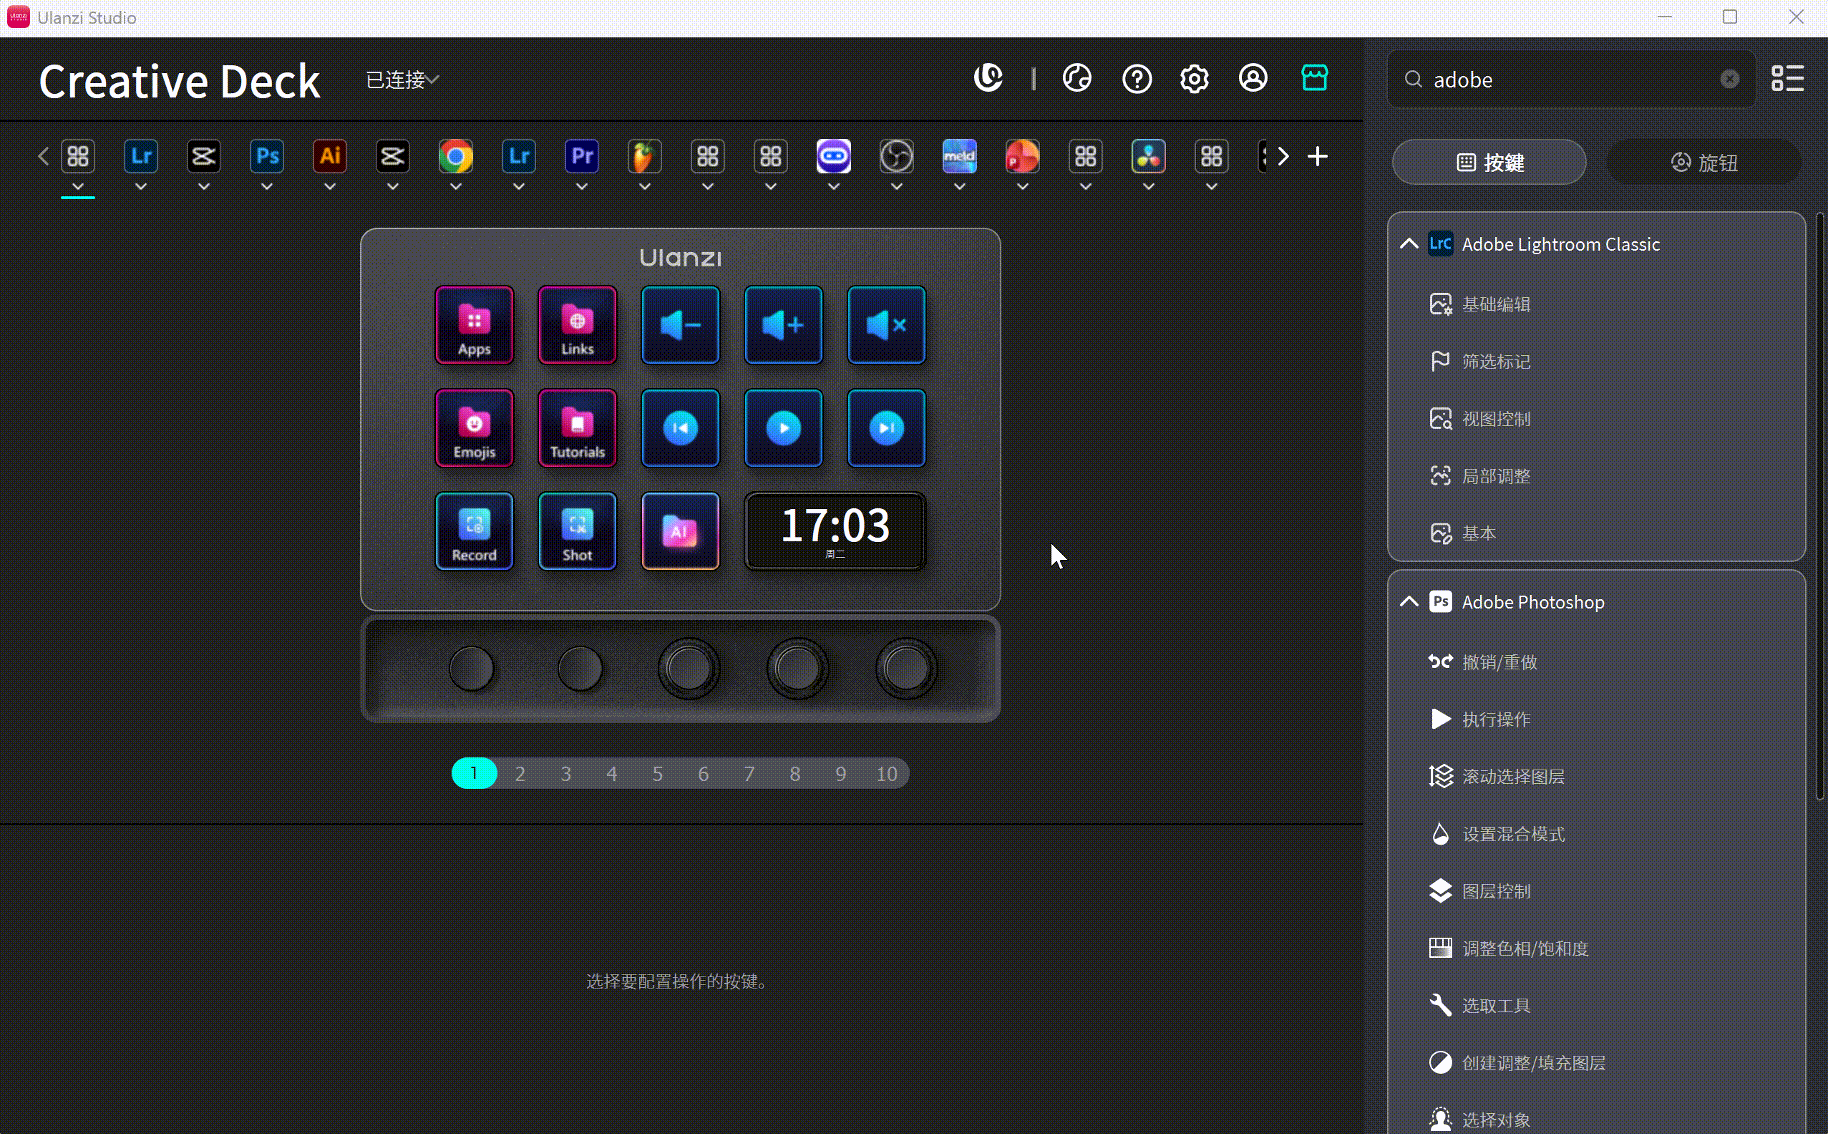Select the Chrome profile icon
The image size is (1828, 1134).
[x=456, y=157]
